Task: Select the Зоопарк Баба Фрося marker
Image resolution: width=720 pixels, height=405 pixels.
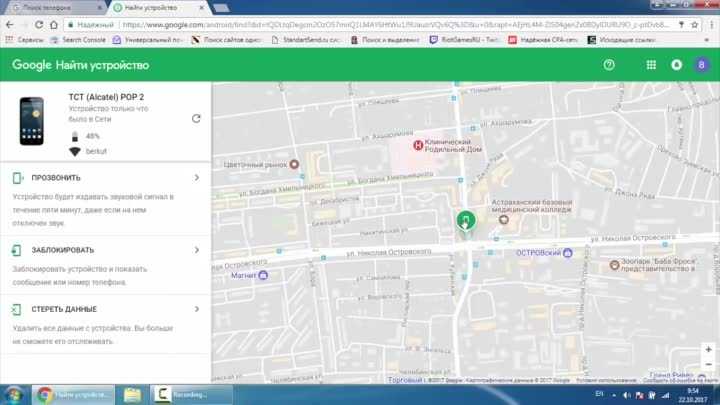Action: [614, 264]
